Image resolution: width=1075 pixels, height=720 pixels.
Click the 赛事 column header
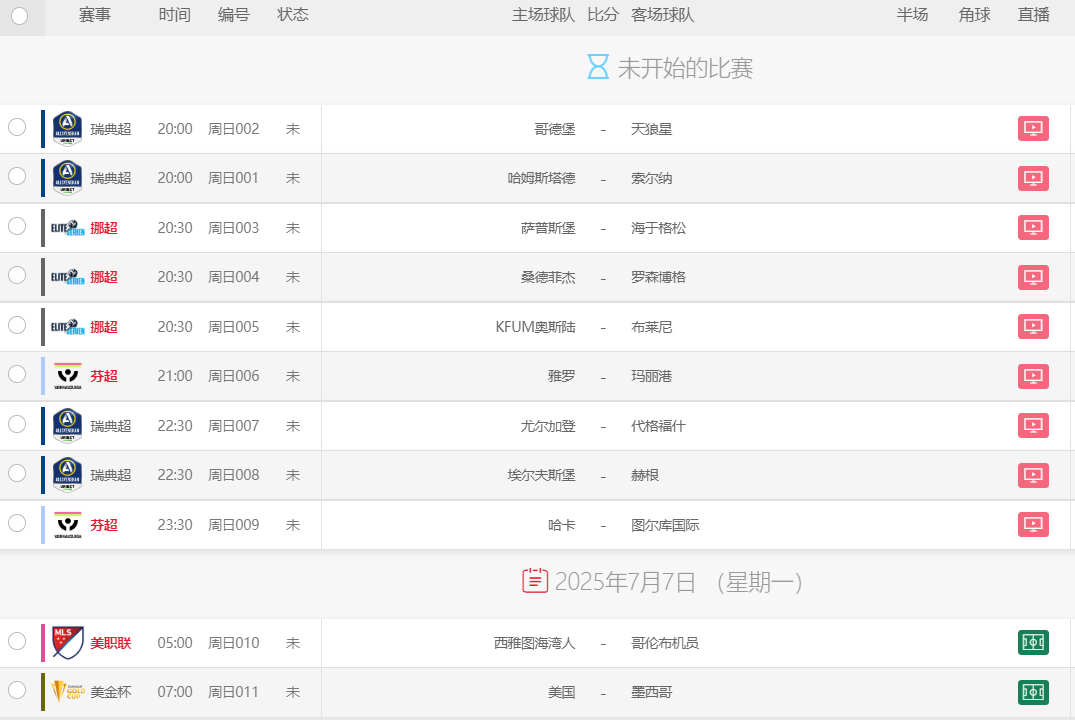click(x=95, y=14)
